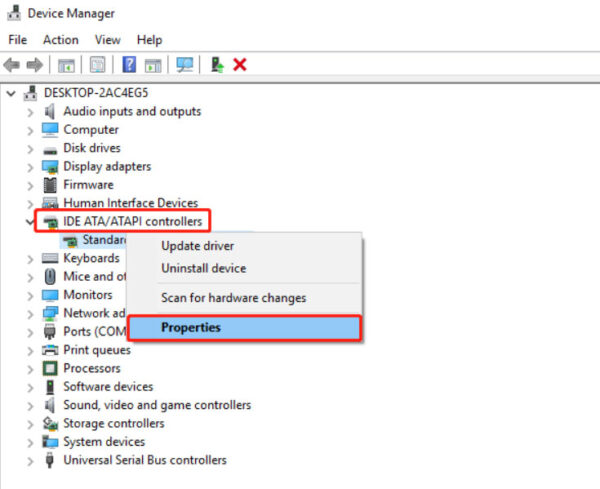
Task: Click the Firmware device icon
Action: (x=51, y=185)
